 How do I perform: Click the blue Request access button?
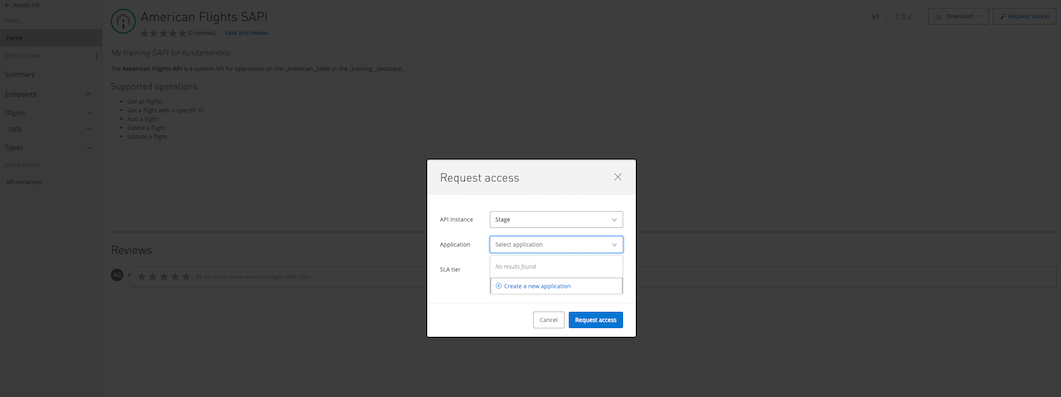595,320
